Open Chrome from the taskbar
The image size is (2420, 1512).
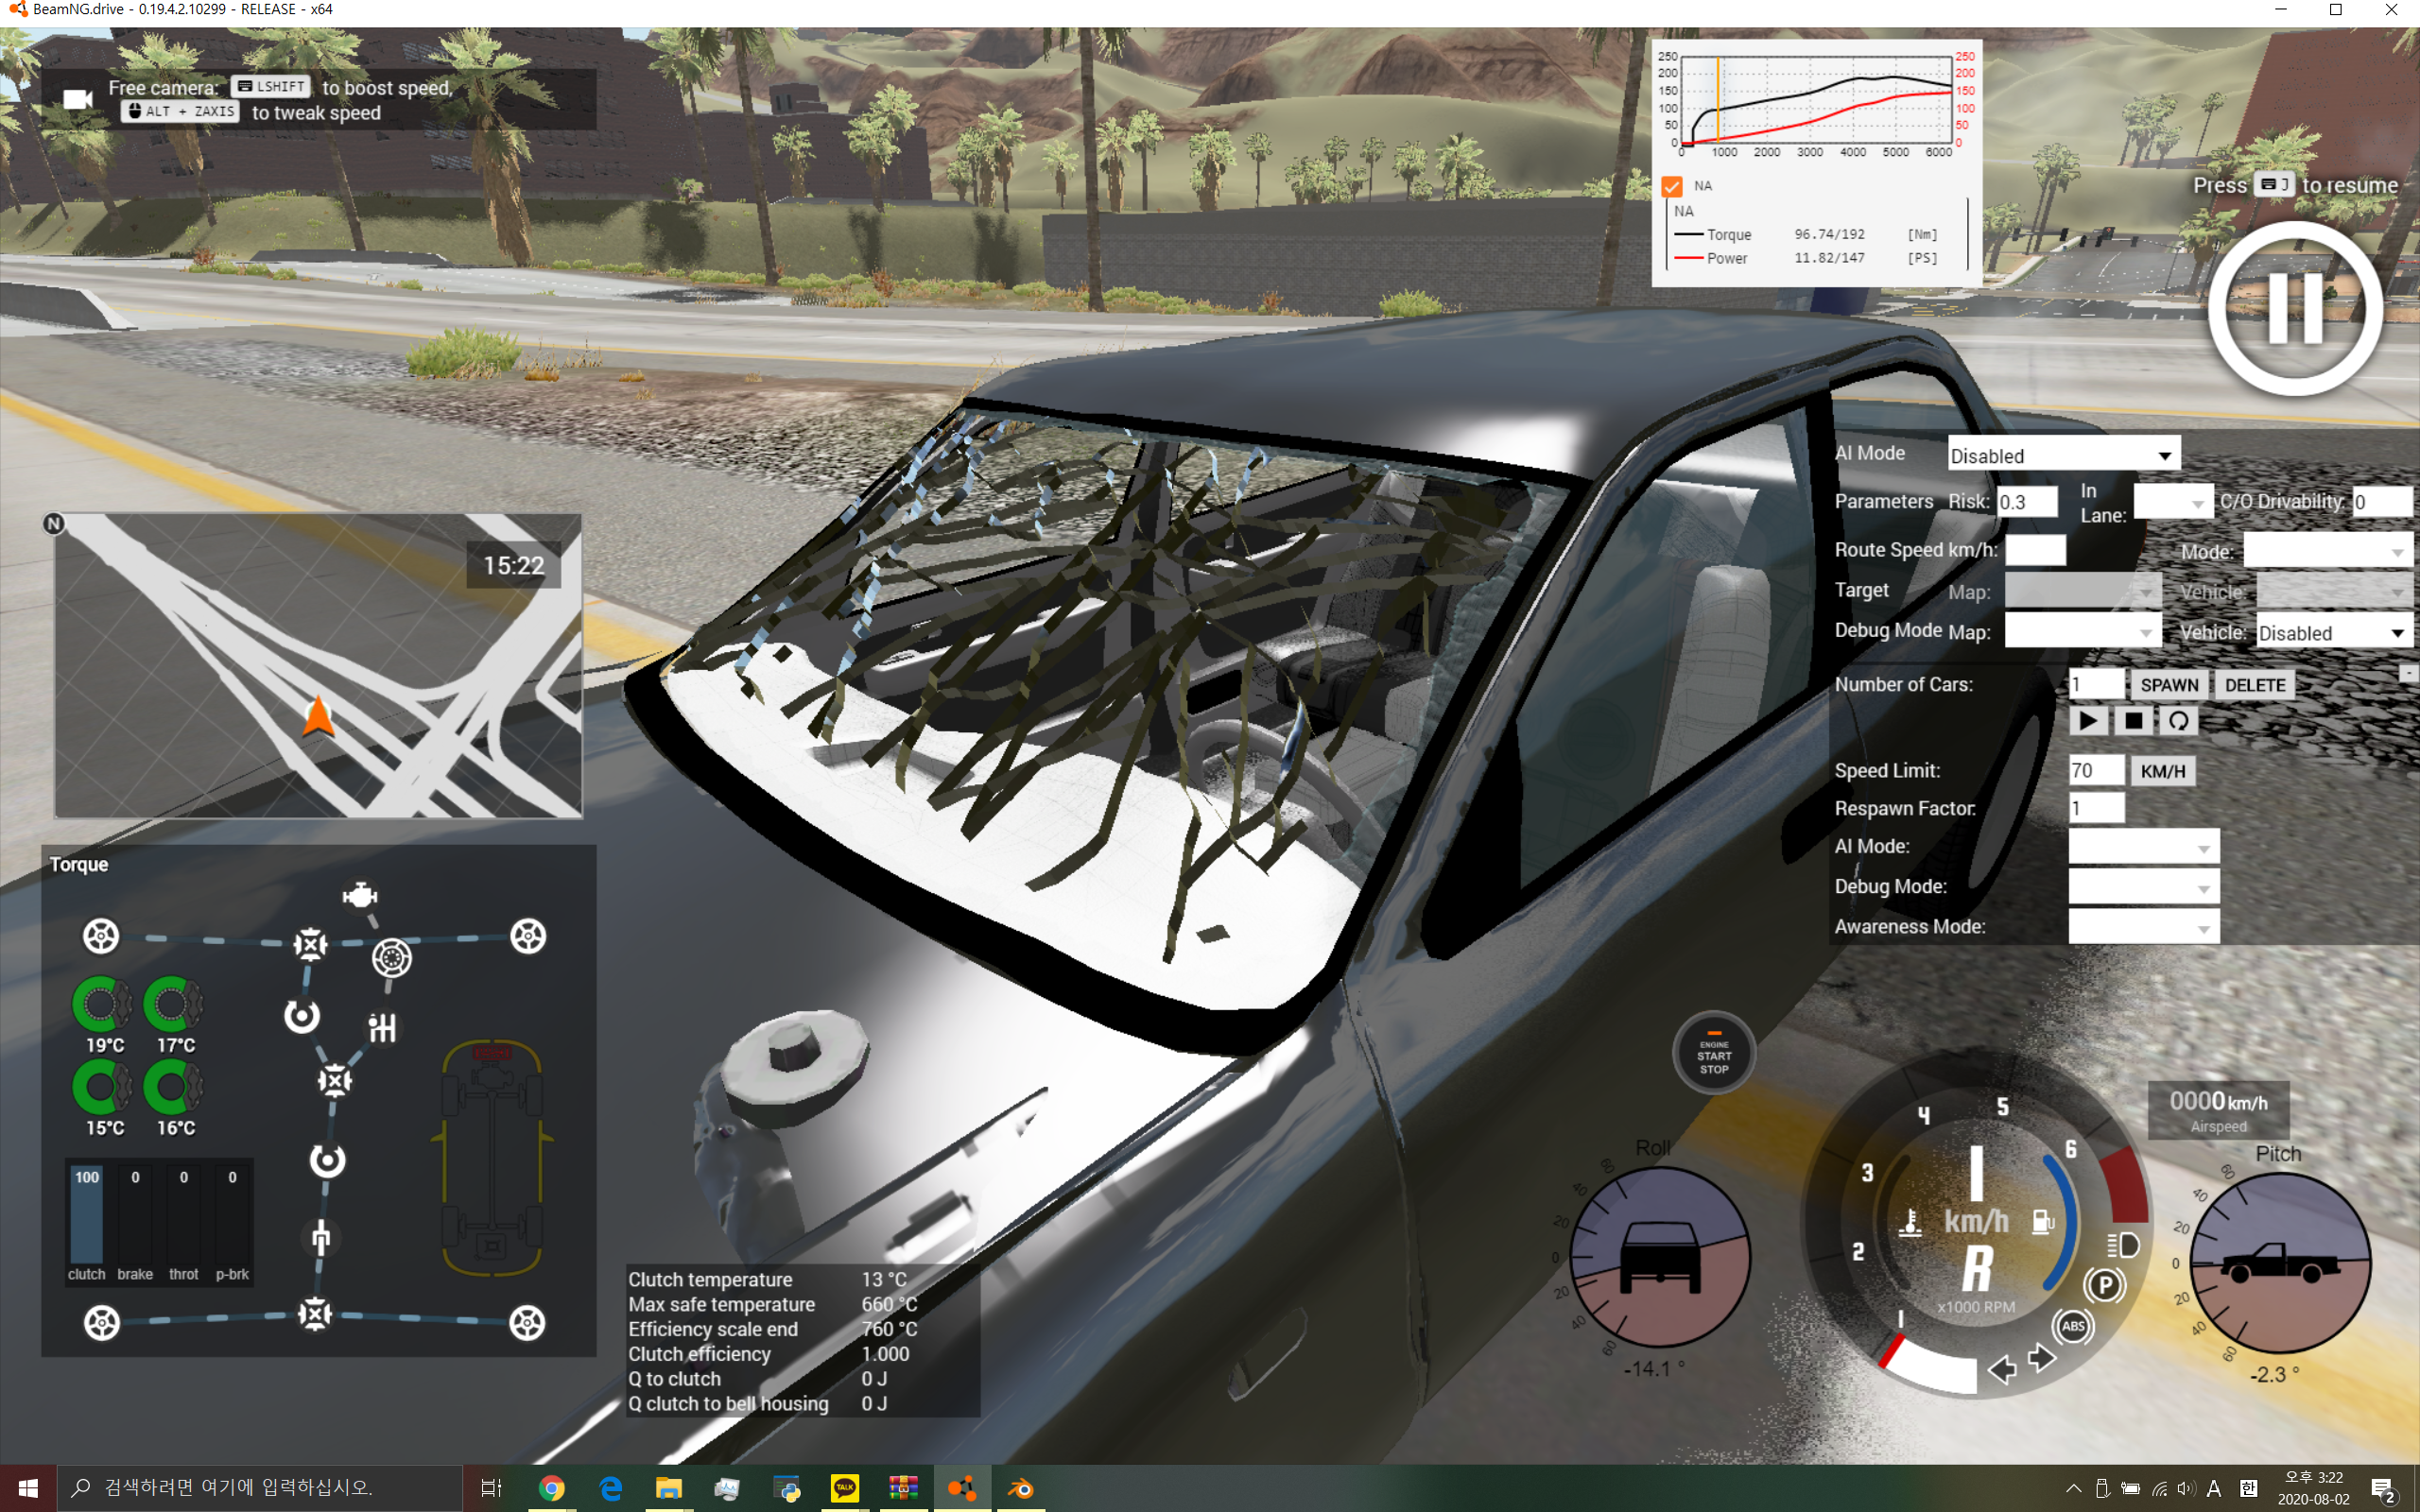click(551, 1488)
